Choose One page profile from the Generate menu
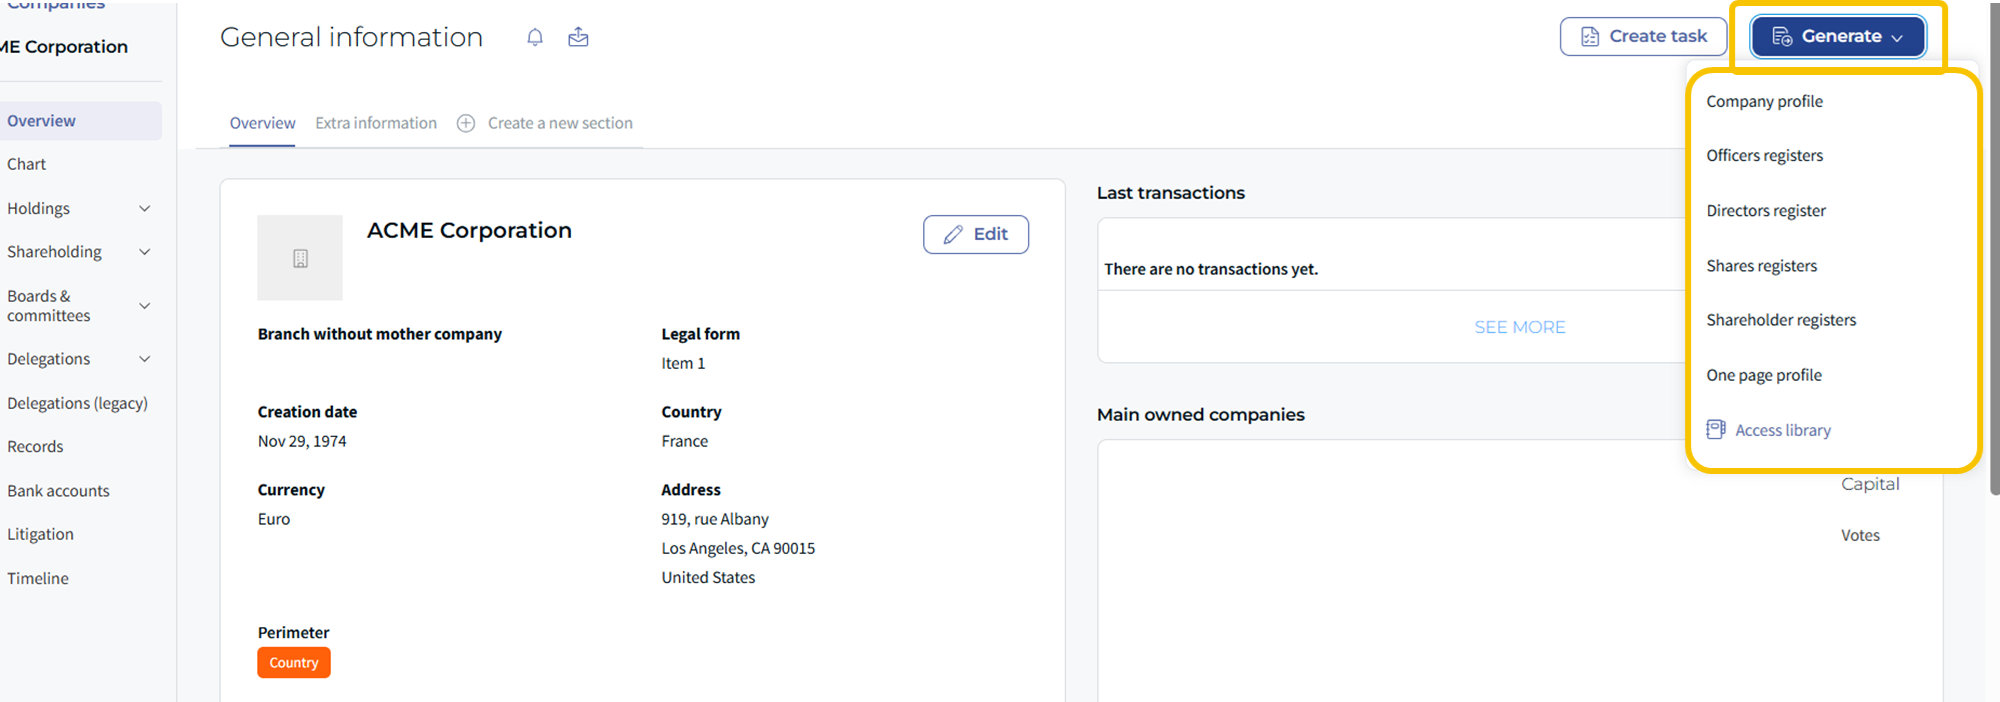This screenshot has width=2000, height=702. (1764, 375)
